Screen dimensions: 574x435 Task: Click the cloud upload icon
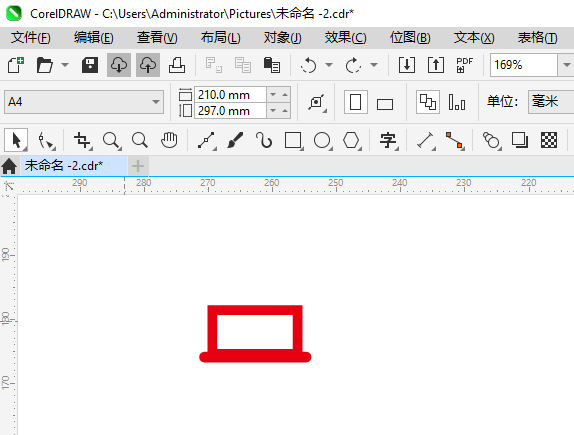(148, 65)
